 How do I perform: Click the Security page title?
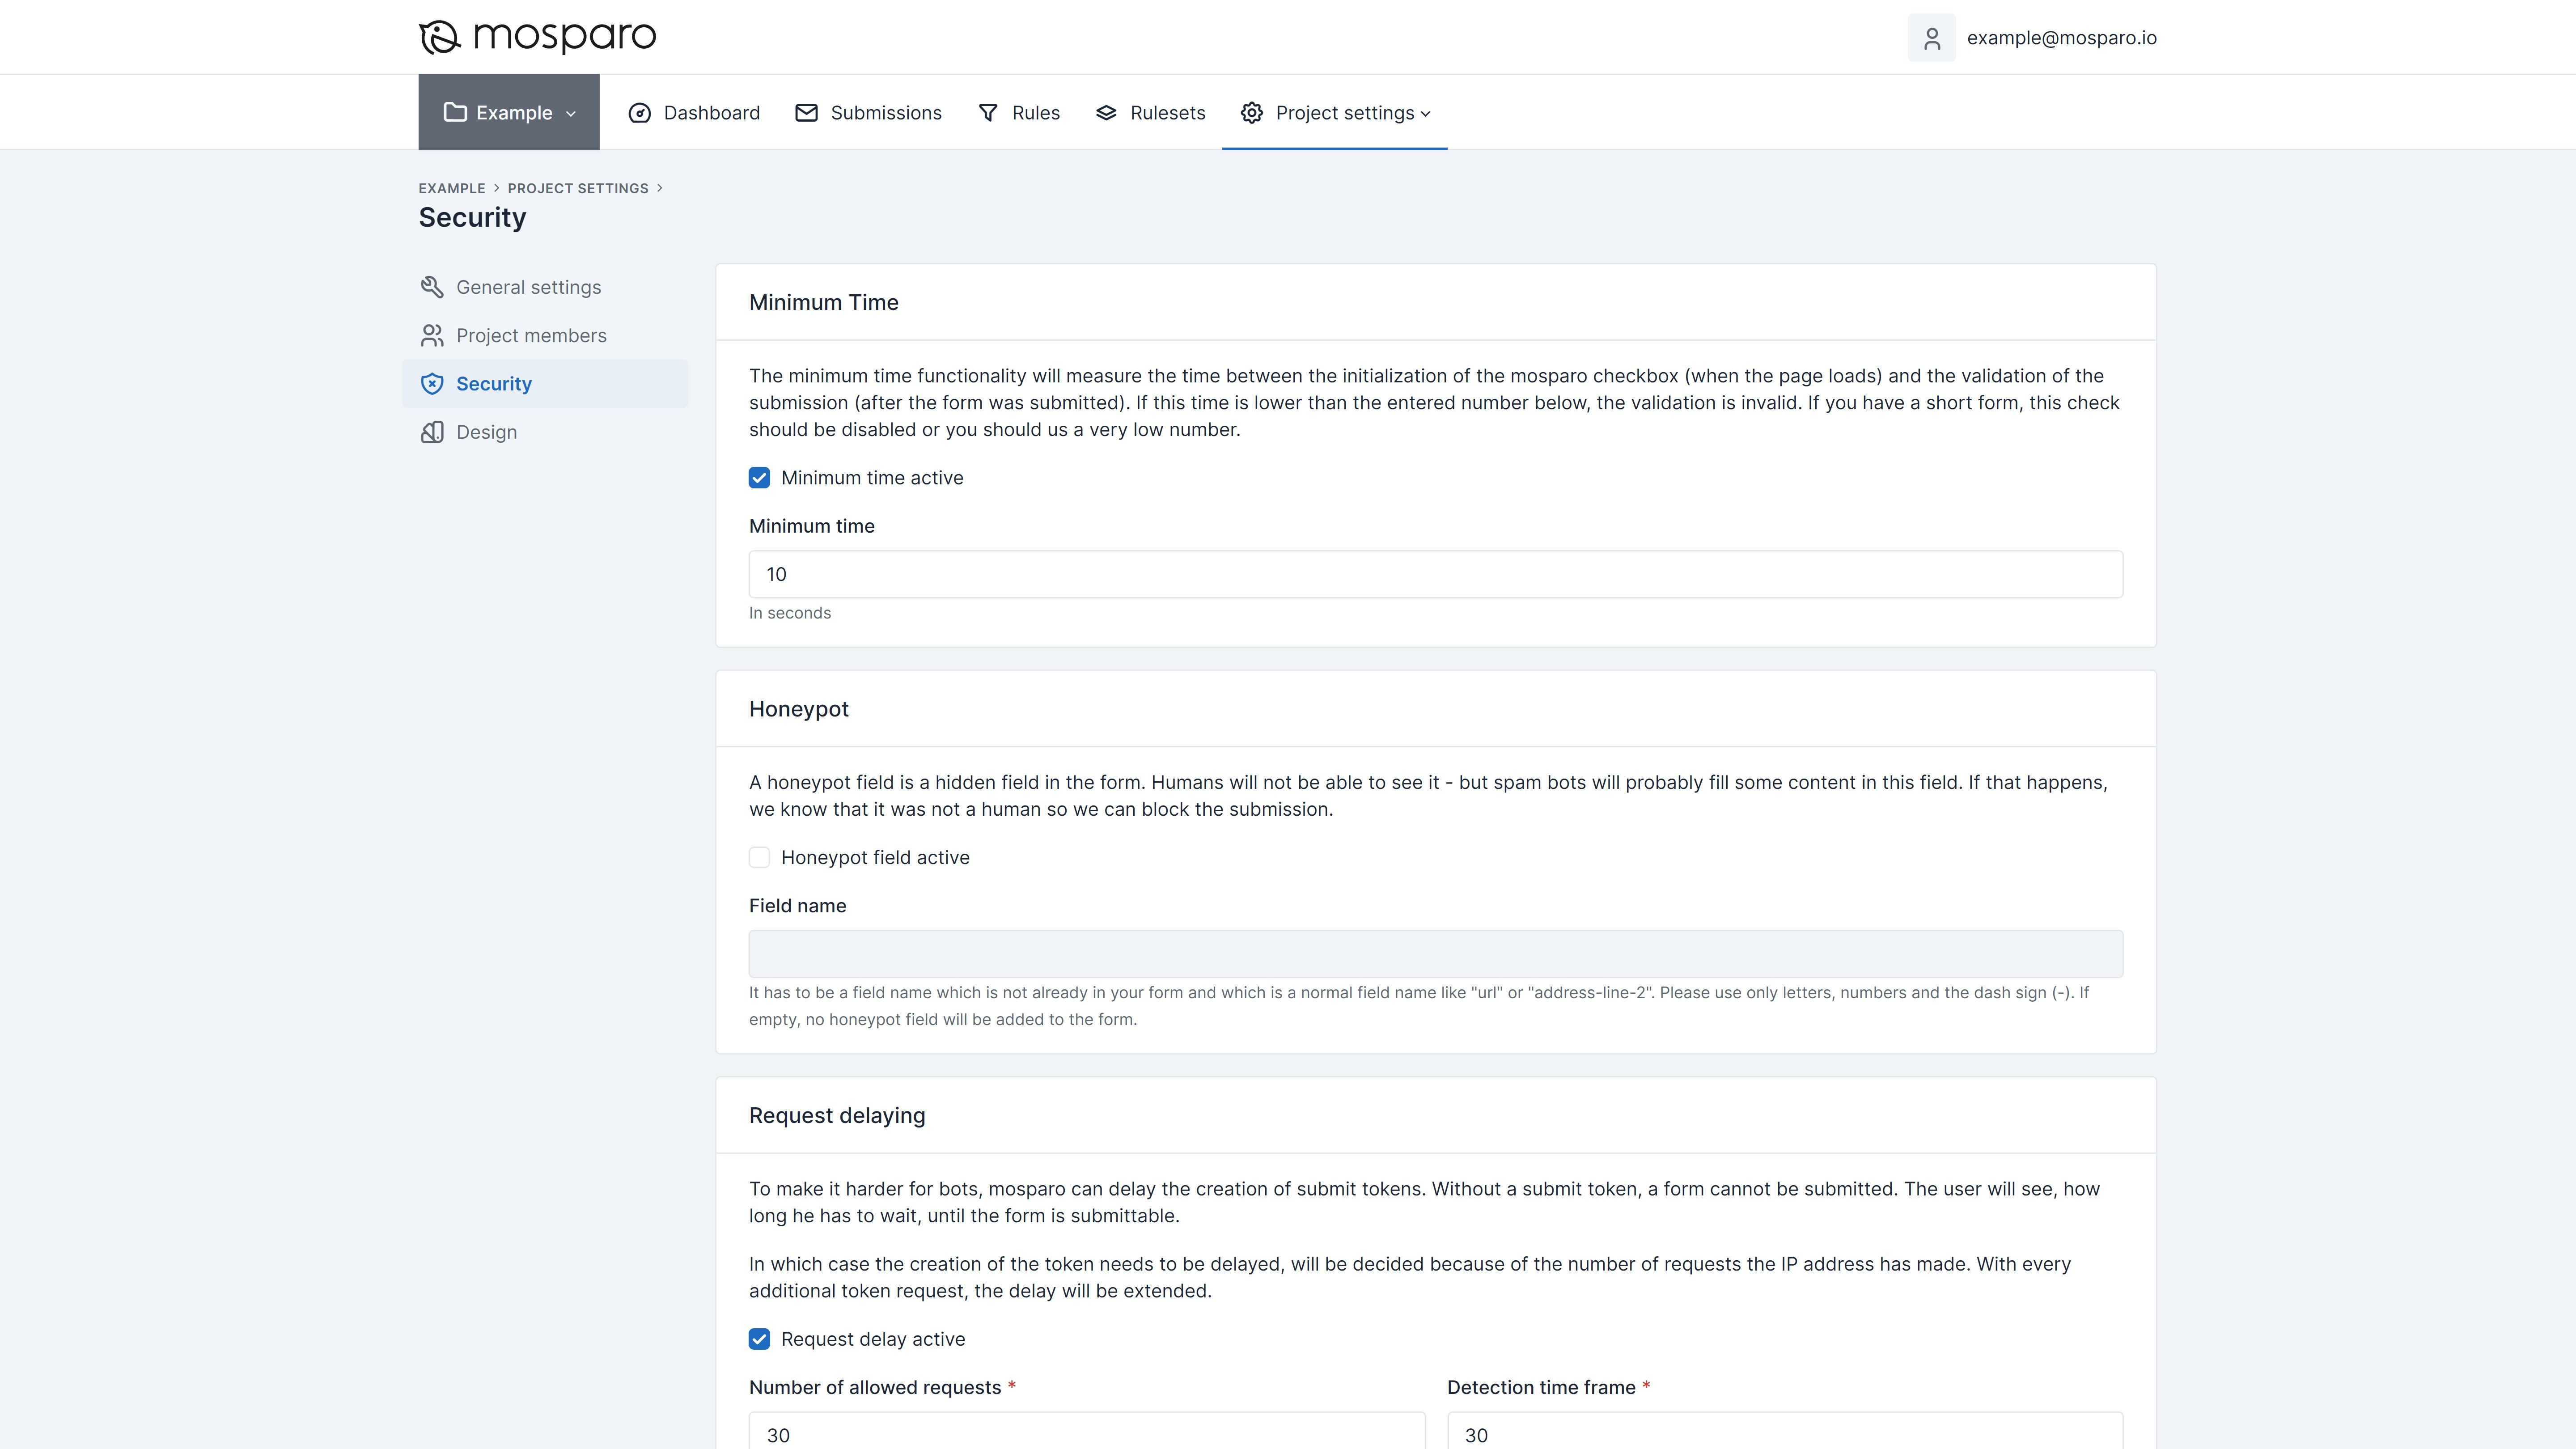pyautogui.click(x=472, y=218)
